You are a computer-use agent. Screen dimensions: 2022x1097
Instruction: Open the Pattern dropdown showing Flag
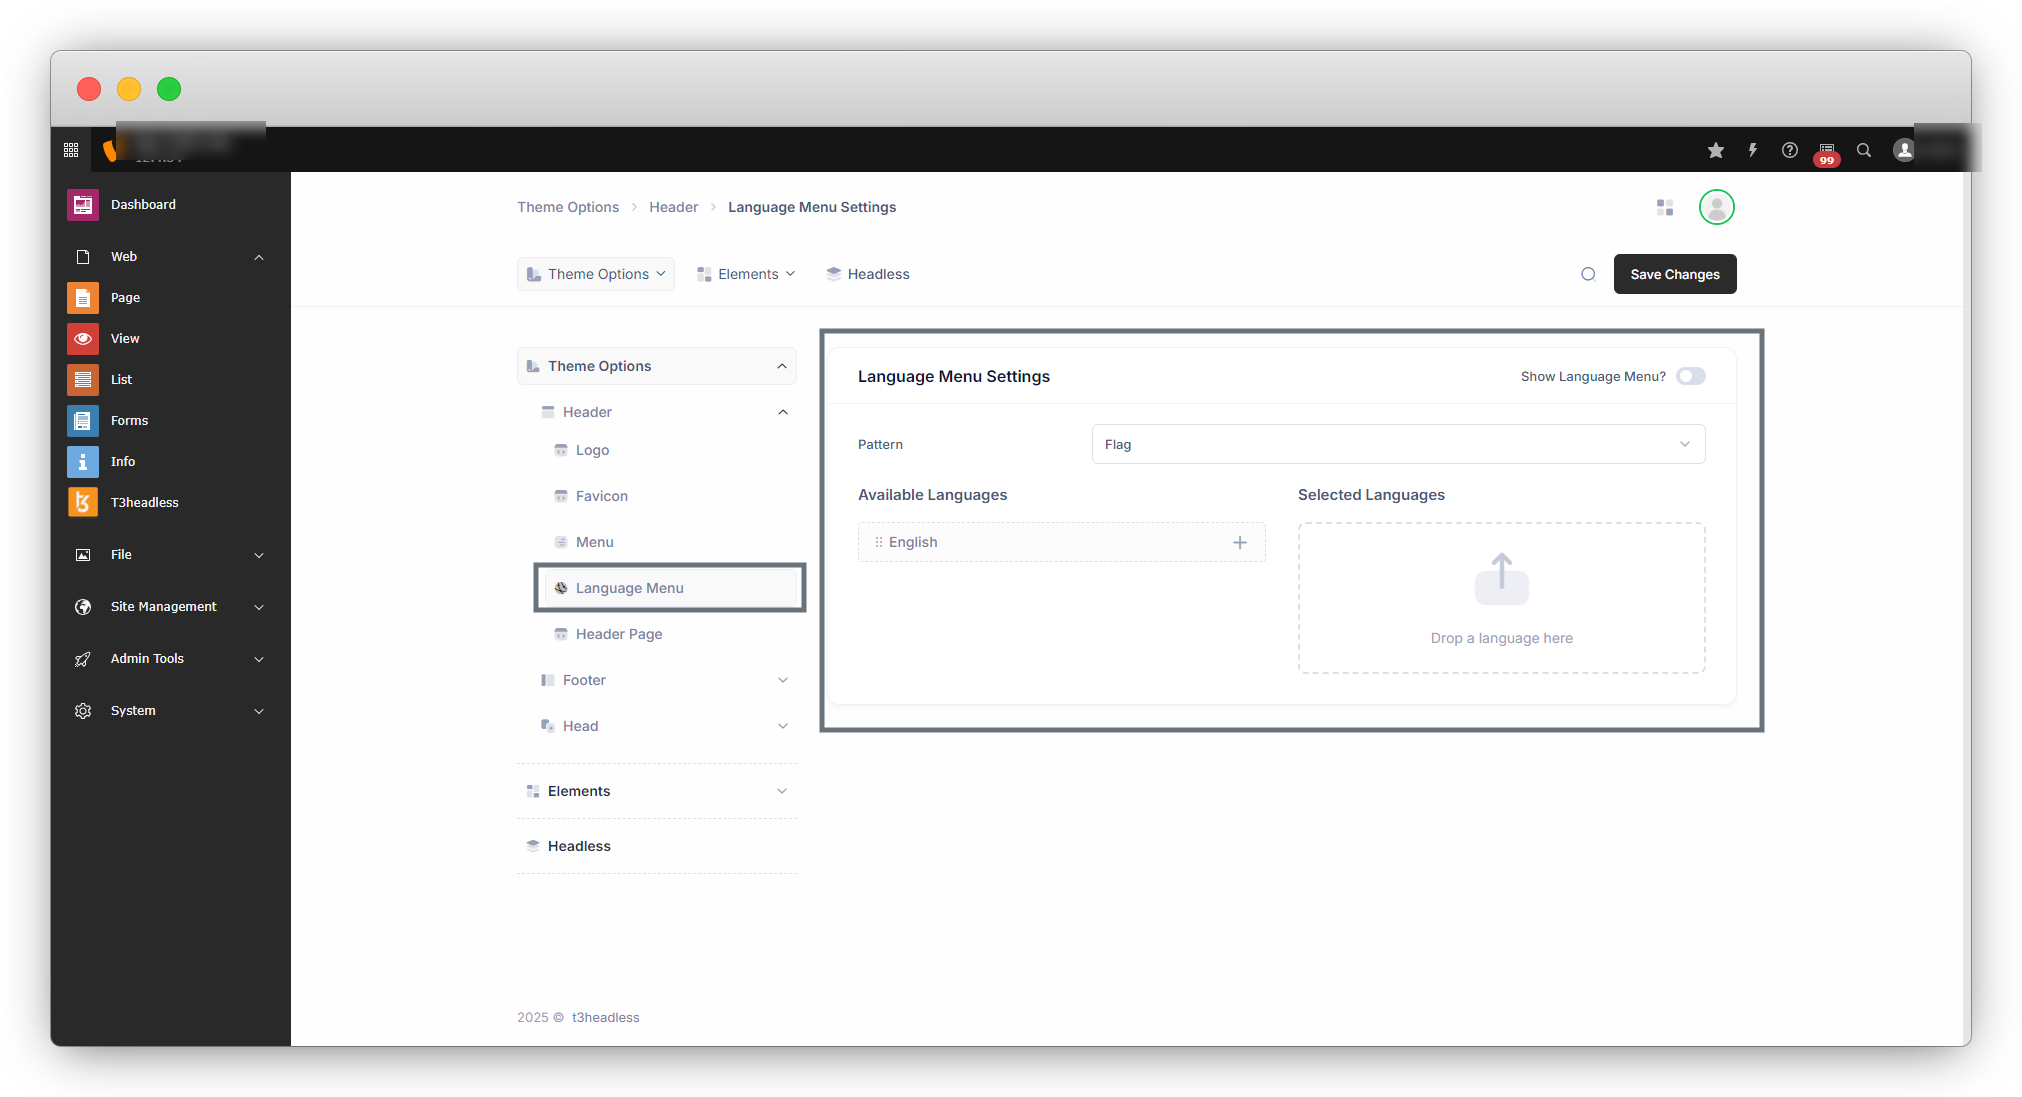(1398, 444)
